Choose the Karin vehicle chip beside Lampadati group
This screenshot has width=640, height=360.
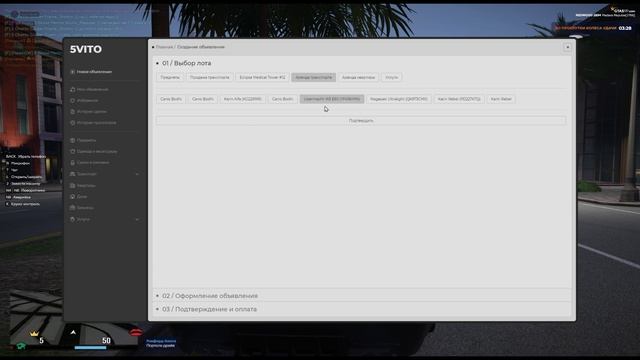tap(242, 99)
